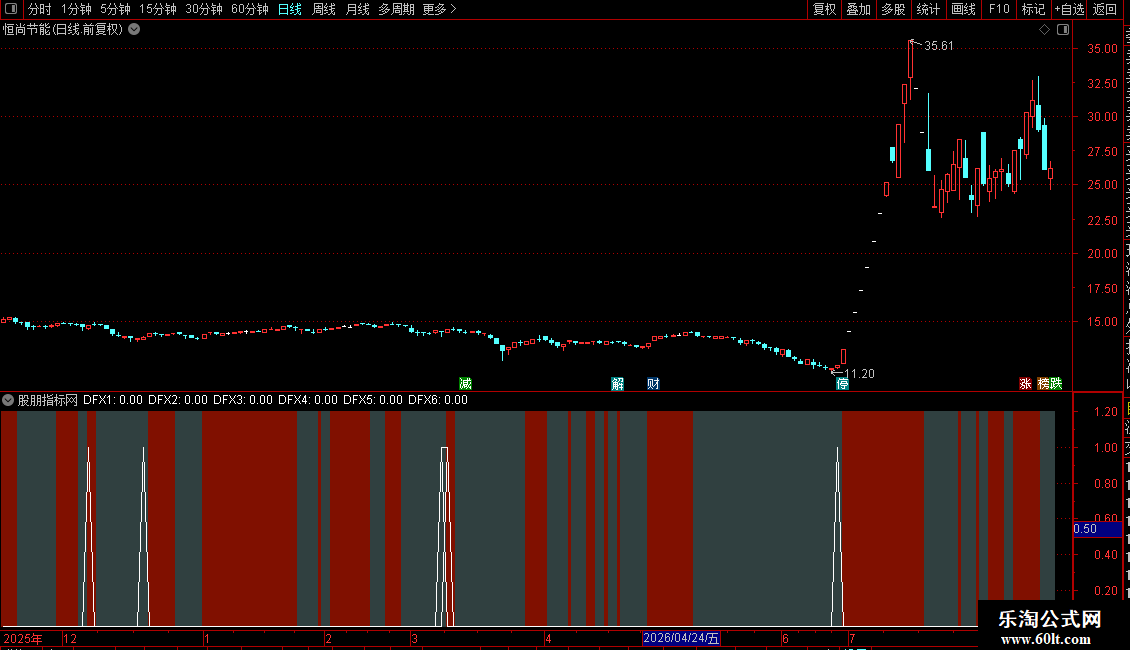Viewport: 1130px width, 650px height.
Task: Click the 涨 marker icon
Action: pos(1025,383)
